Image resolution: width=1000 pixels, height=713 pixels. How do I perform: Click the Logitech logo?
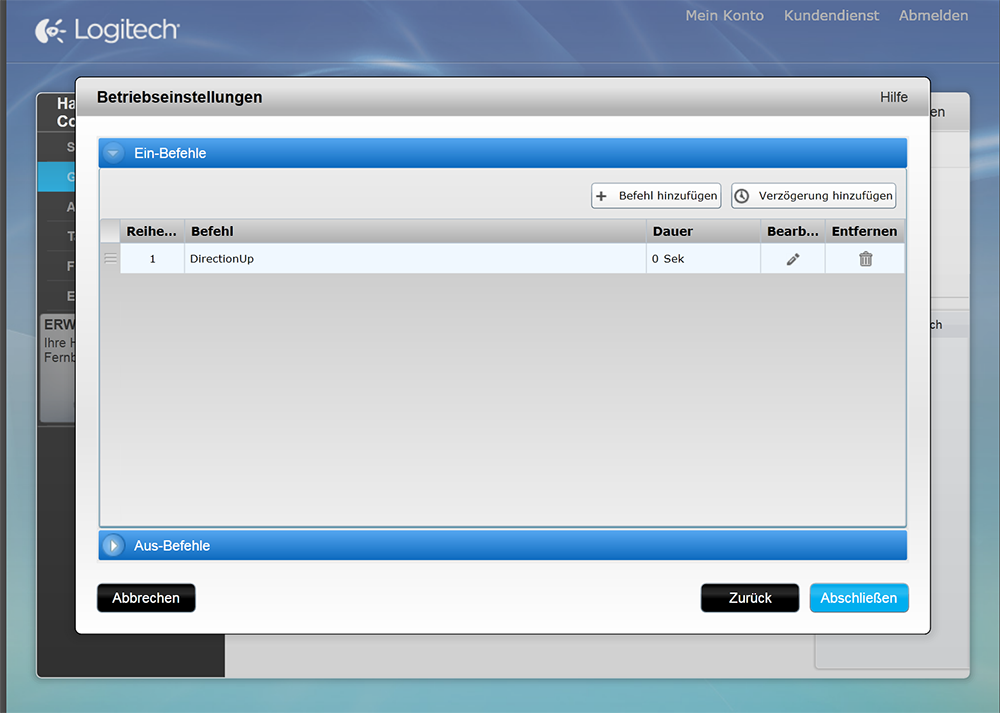click(x=107, y=31)
